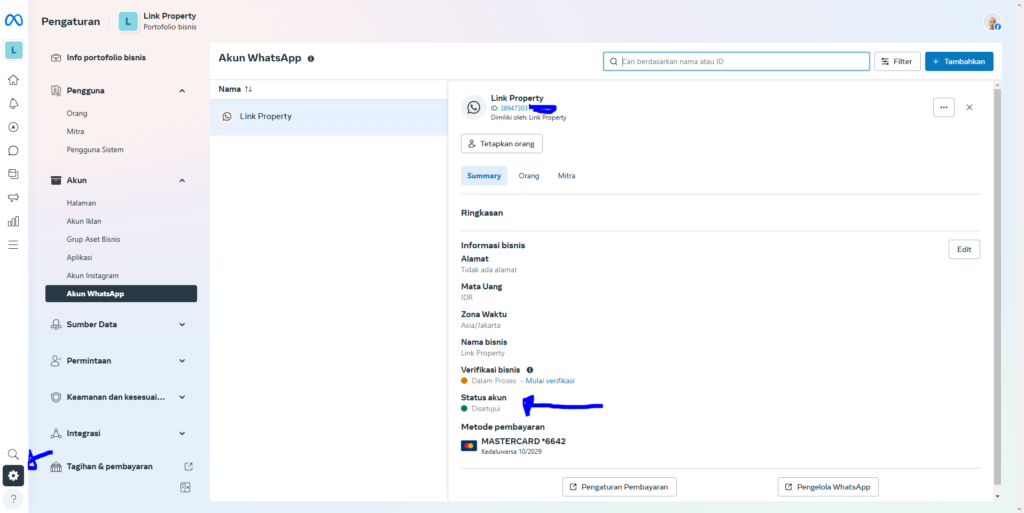Open Pengaturan Pembayaran
The height and width of the screenshot is (513, 1024).
[x=619, y=487]
